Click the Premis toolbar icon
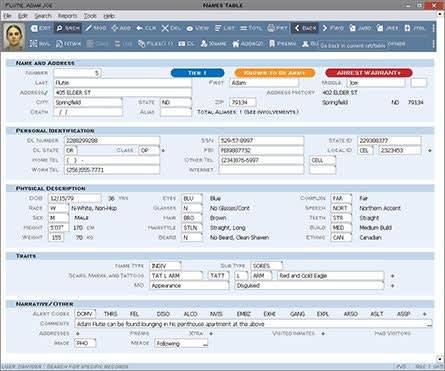445x371 pixels. point(283,44)
